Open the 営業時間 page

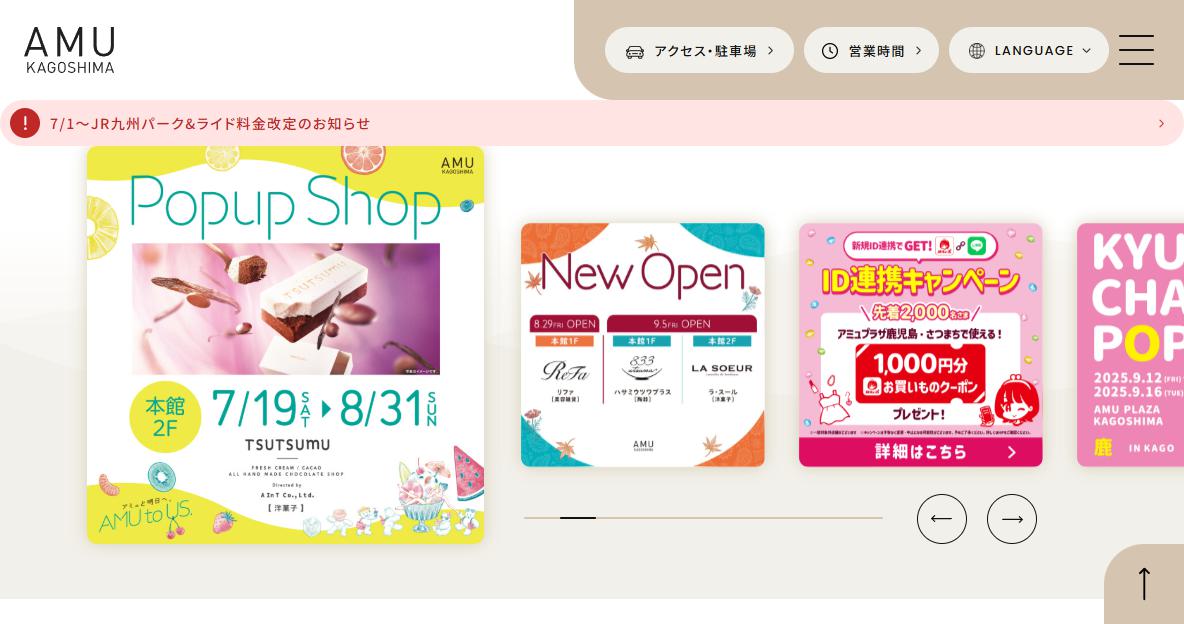click(x=871, y=51)
